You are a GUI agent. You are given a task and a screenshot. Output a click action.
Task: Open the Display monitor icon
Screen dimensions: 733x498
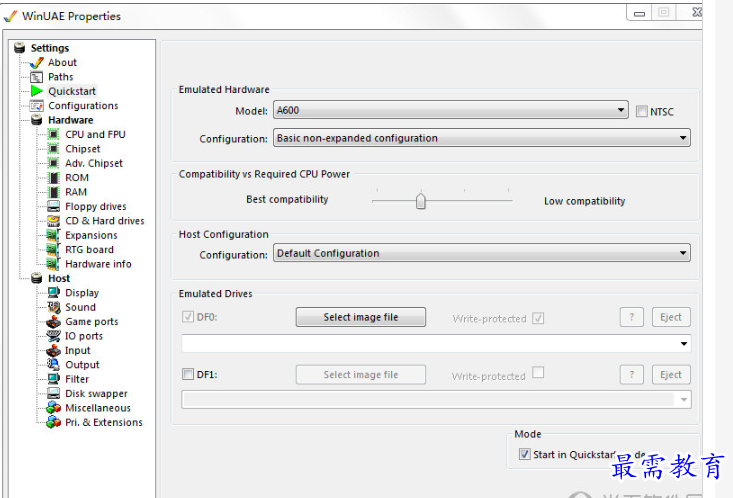point(54,293)
